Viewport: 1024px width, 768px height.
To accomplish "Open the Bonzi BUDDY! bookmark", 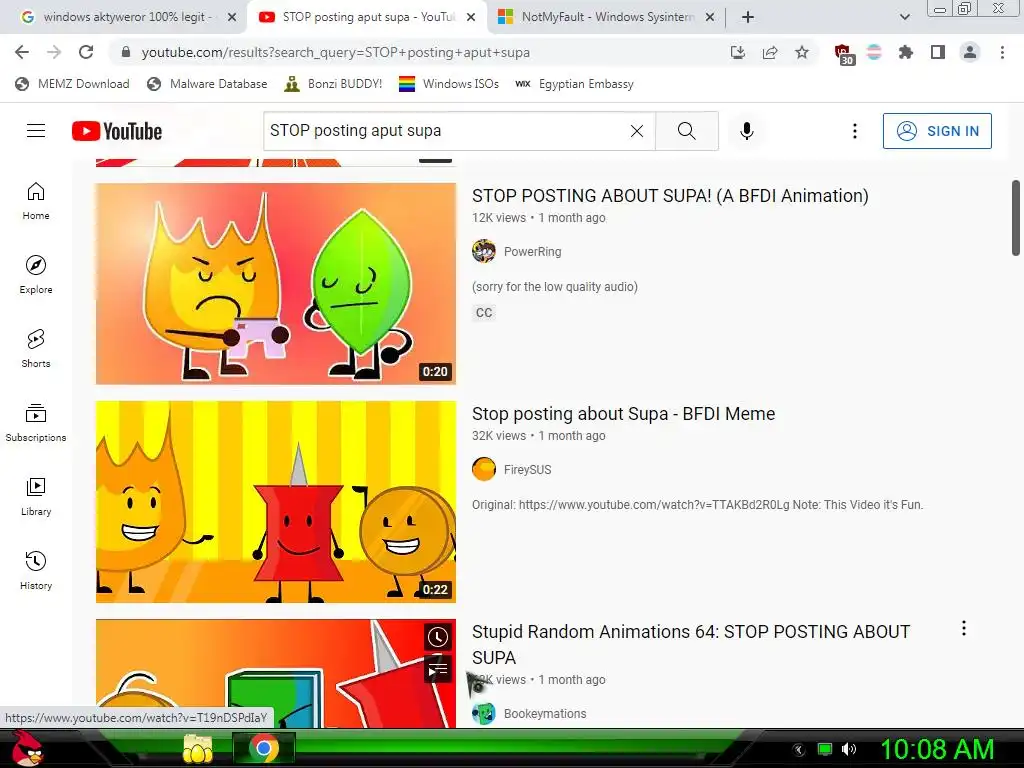I will [x=334, y=84].
